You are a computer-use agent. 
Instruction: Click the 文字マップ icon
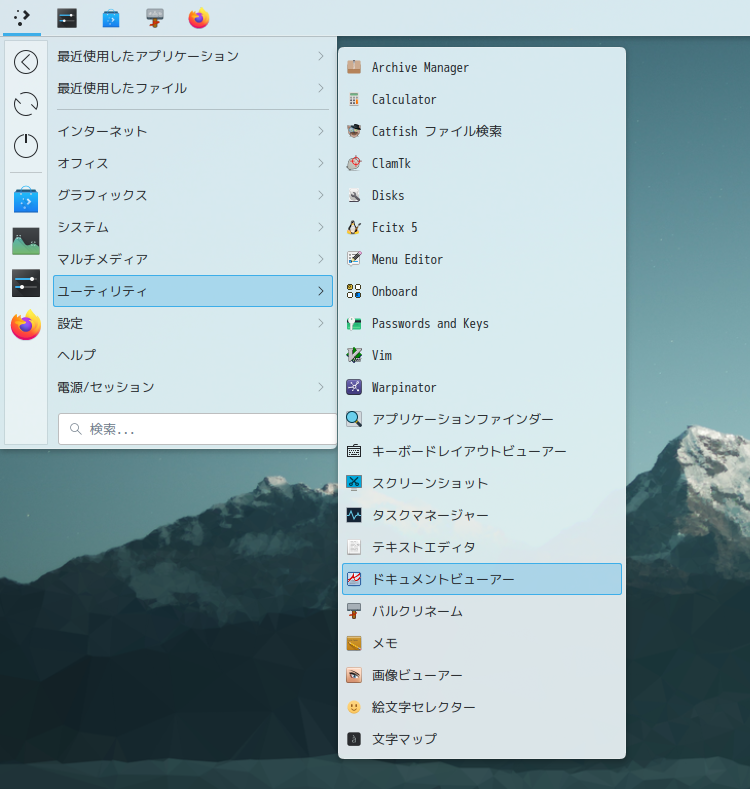[x=354, y=739]
